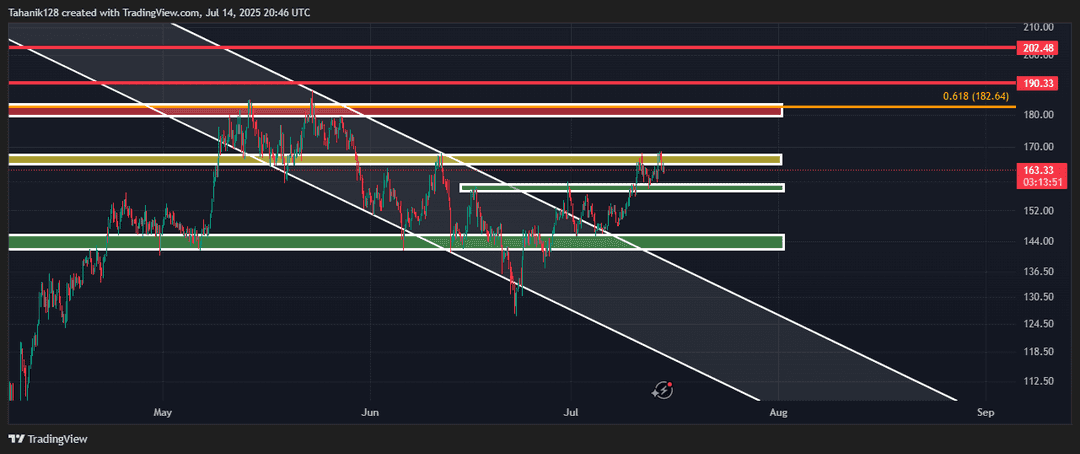1080x454 pixels.
Task: Click the 118.50 price axis label
Action: [x=1039, y=351]
